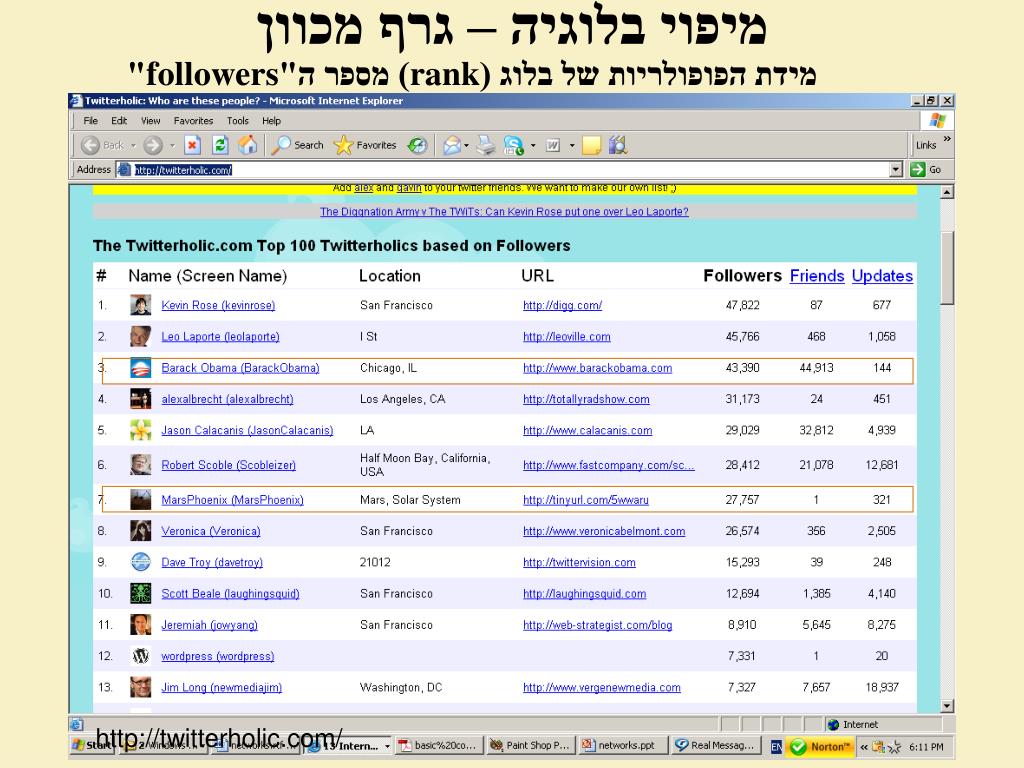
Task: Open Robert Scoble (Scobleizer) profile link
Action: (229, 465)
